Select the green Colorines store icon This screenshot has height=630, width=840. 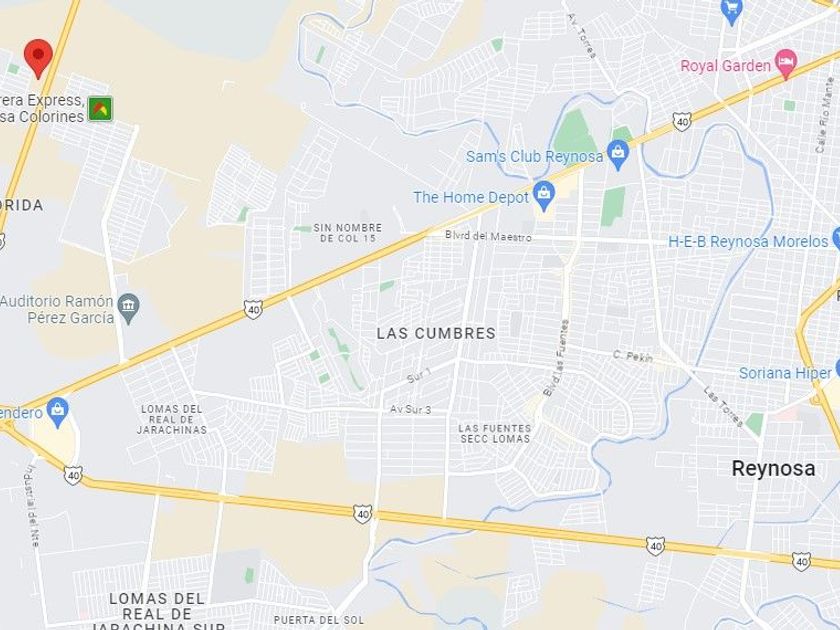100,109
